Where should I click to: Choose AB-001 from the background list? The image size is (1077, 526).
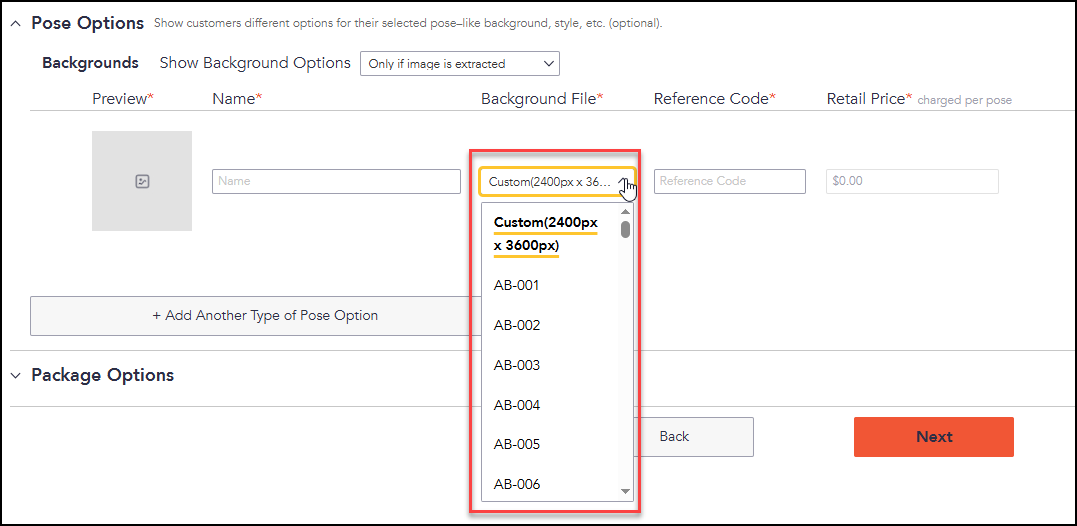tap(516, 285)
